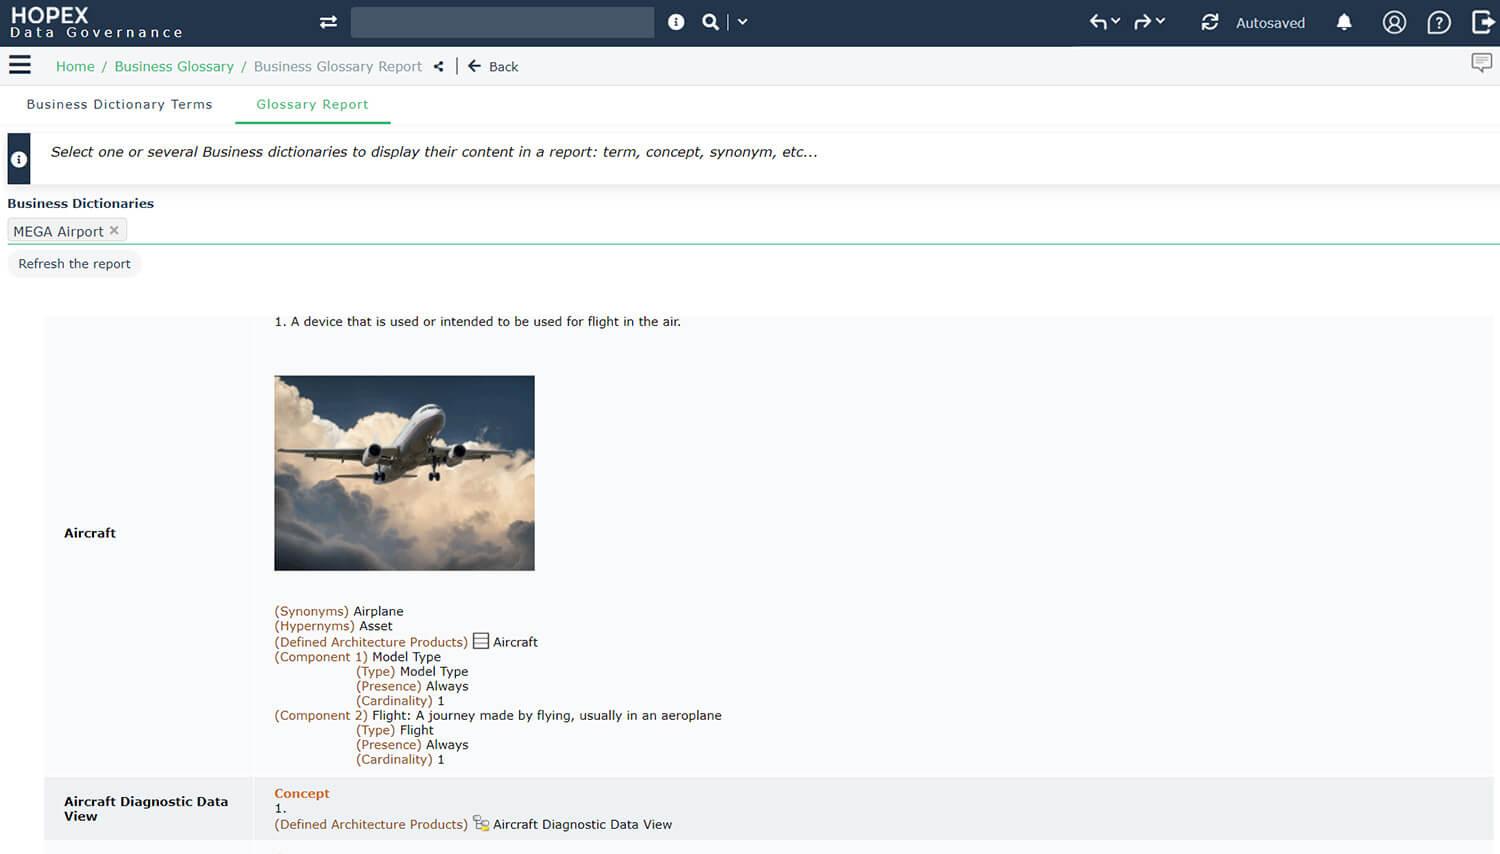Click Refresh the report button
This screenshot has width=1500, height=854.
(74, 264)
